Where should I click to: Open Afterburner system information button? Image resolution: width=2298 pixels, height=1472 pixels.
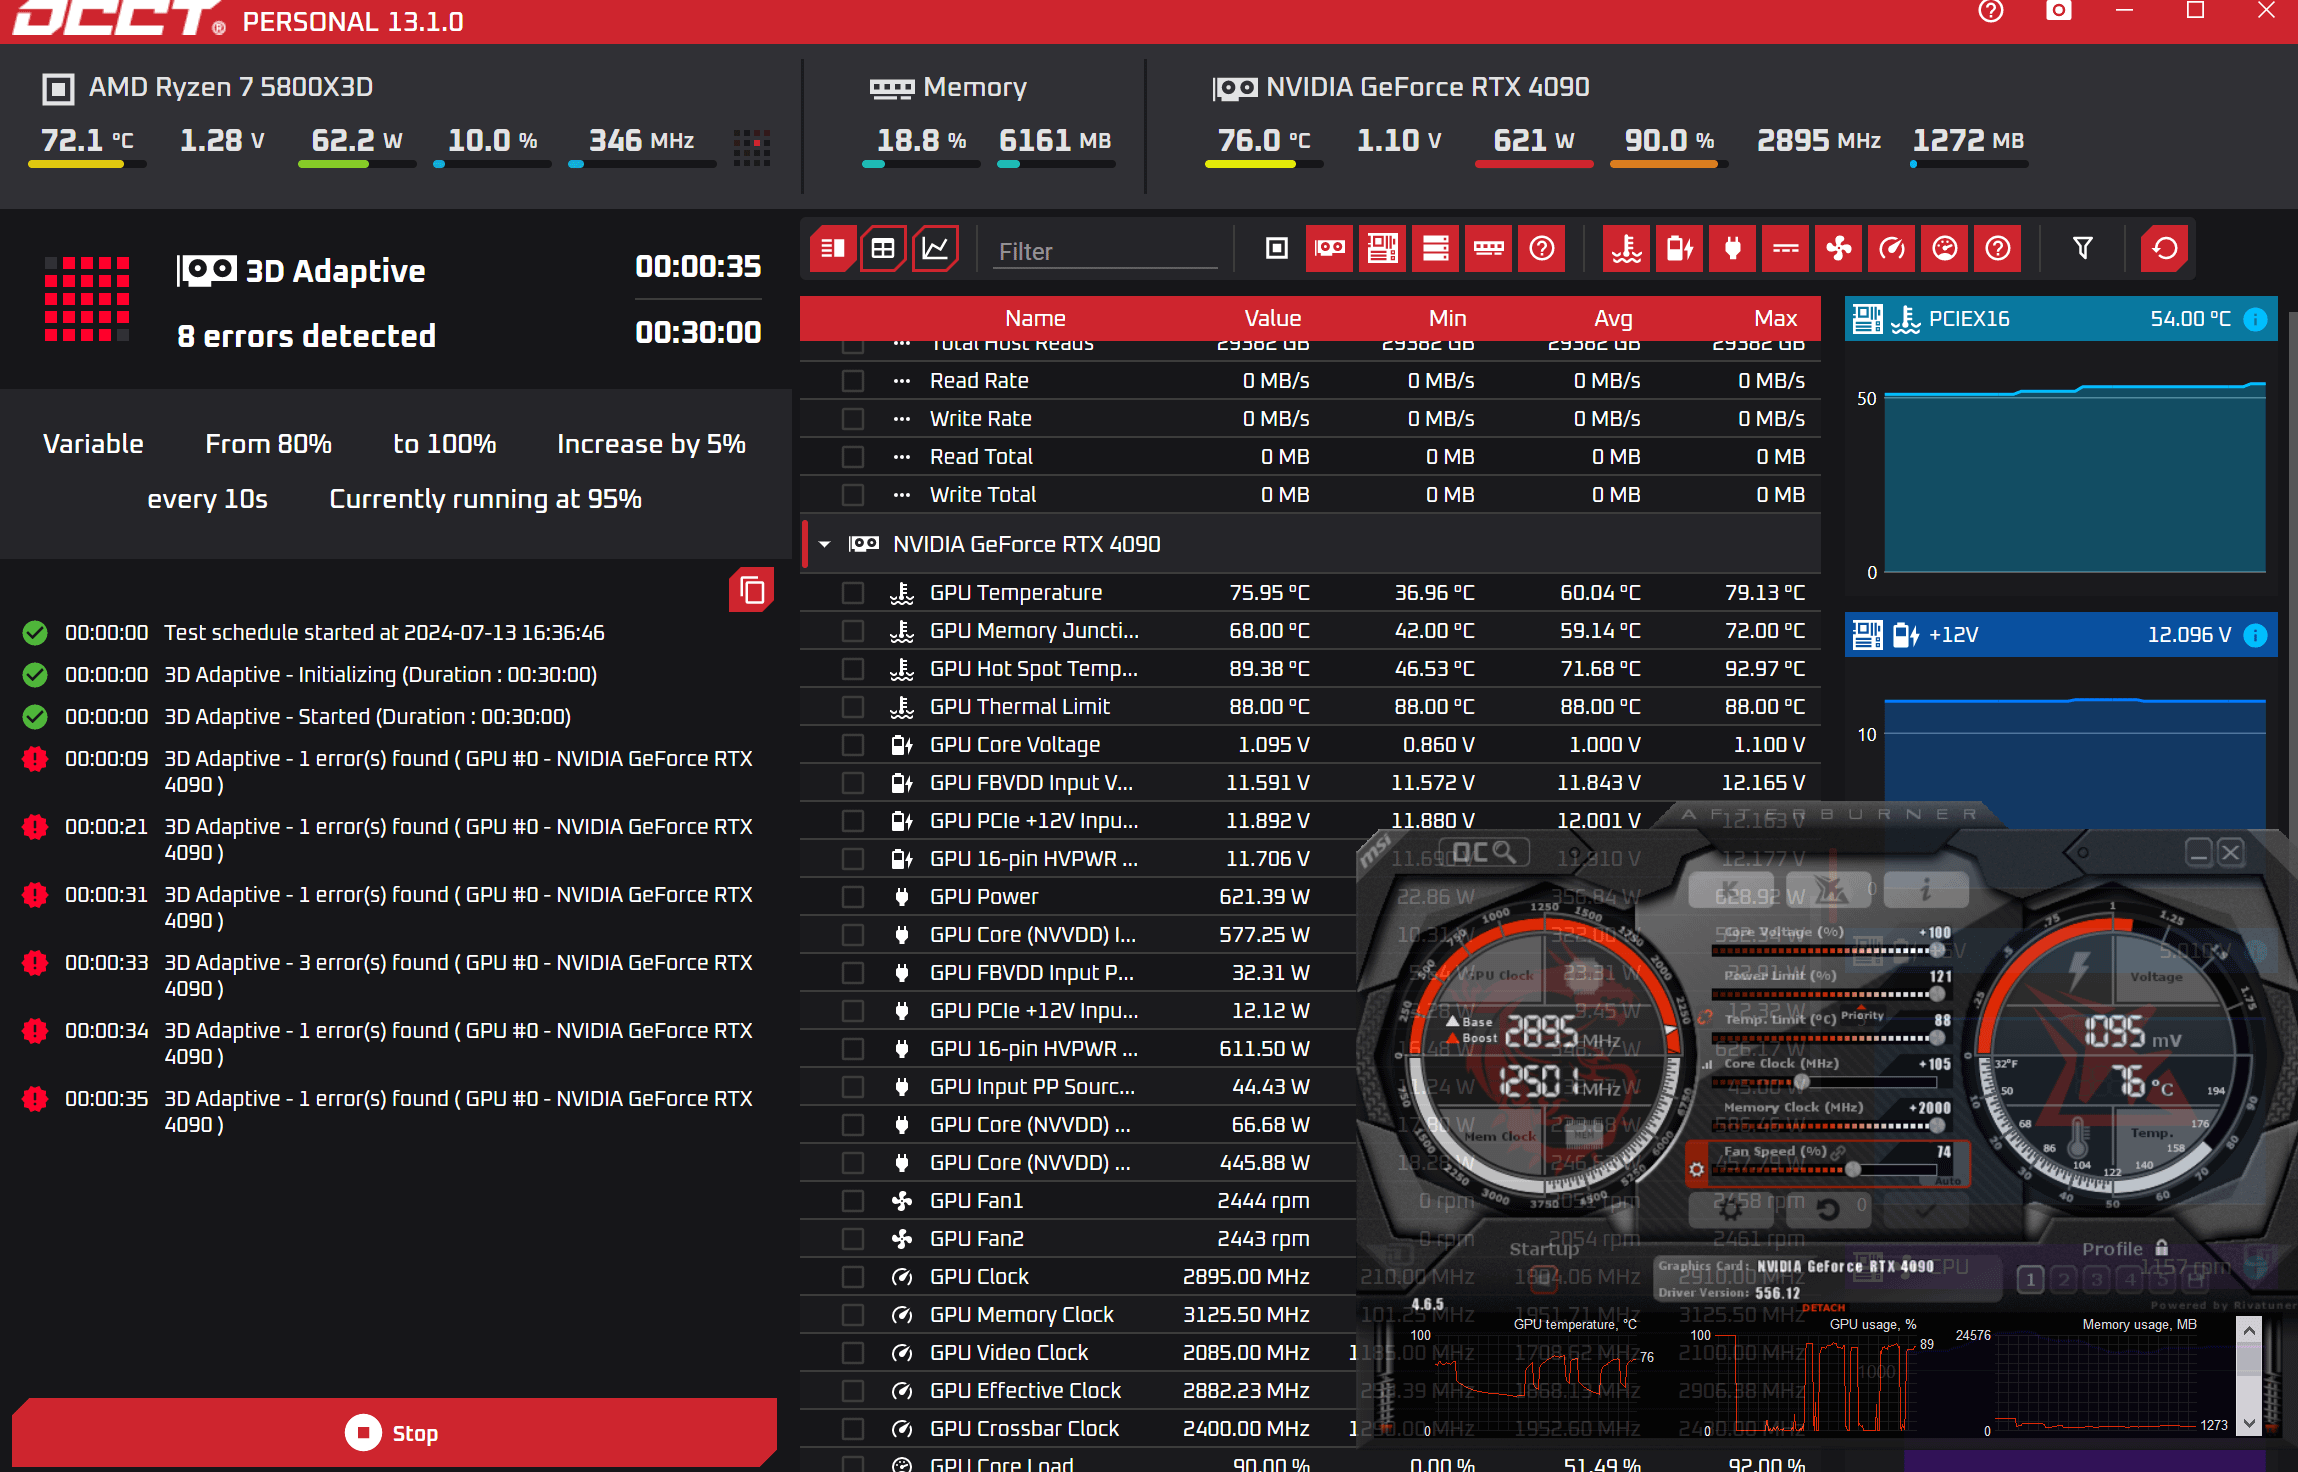pyautogui.click(x=1925, y=888)
